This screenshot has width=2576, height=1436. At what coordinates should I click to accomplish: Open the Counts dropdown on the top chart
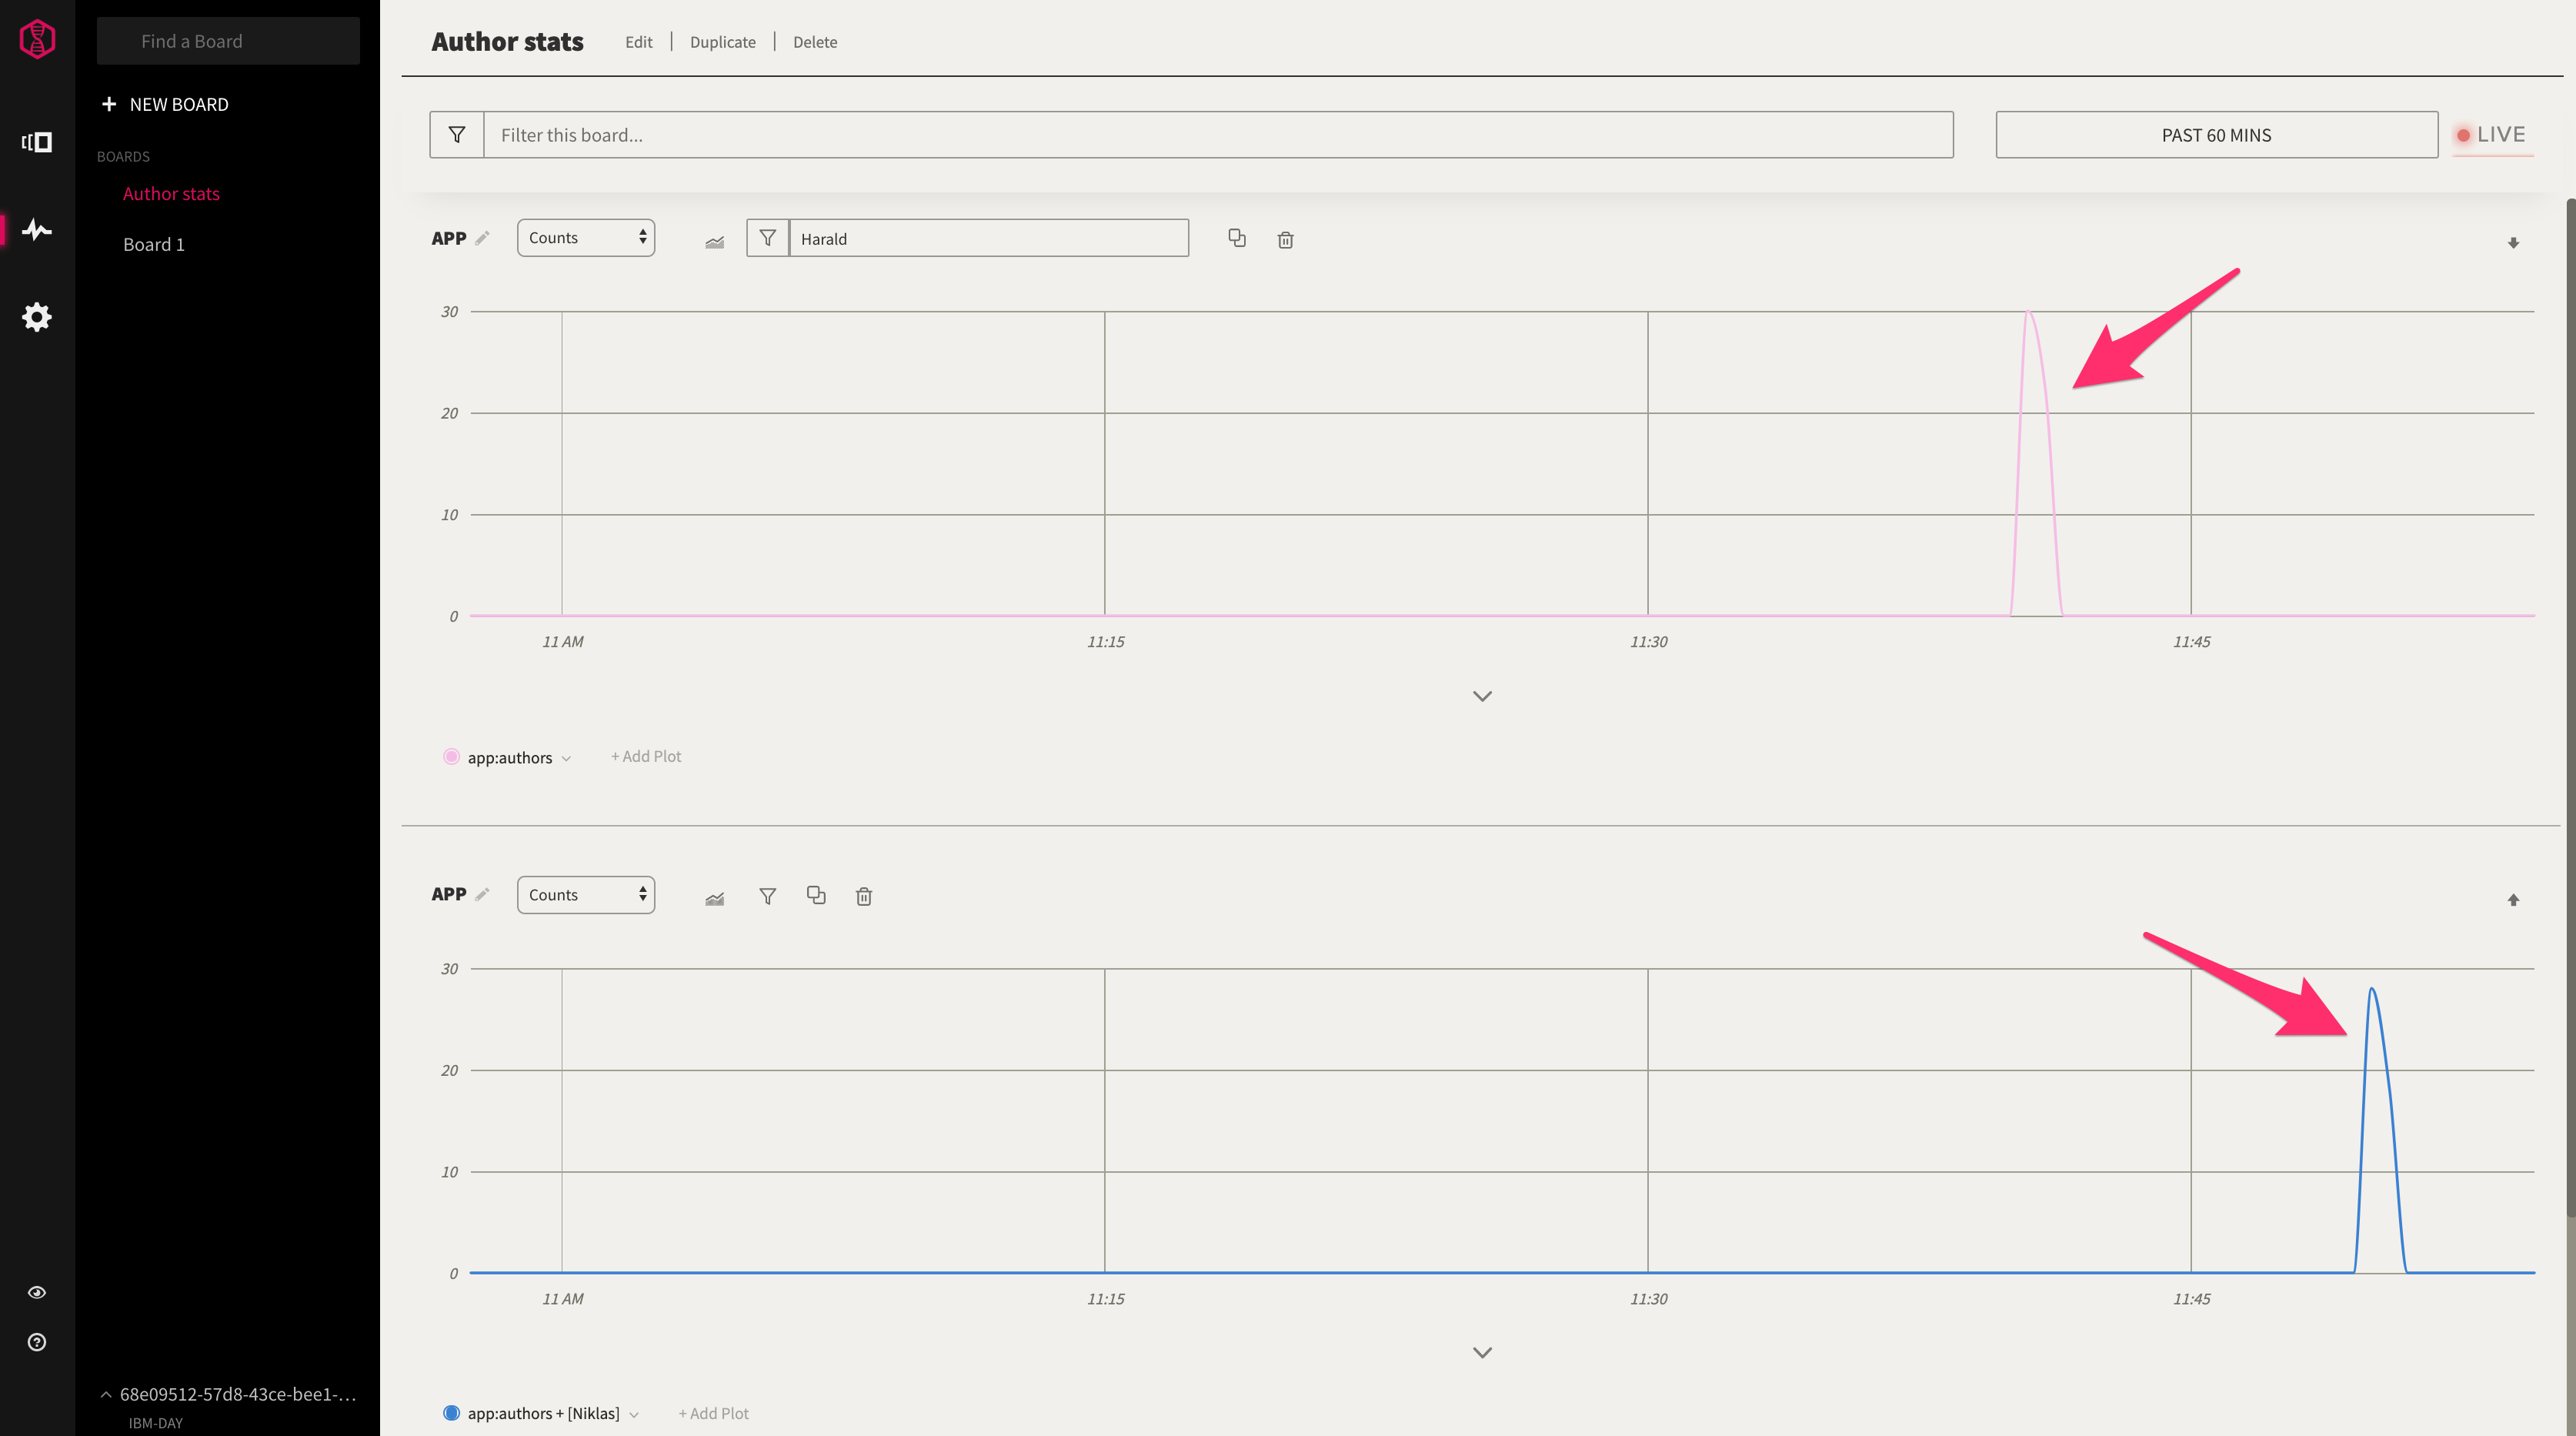[586, 238]
